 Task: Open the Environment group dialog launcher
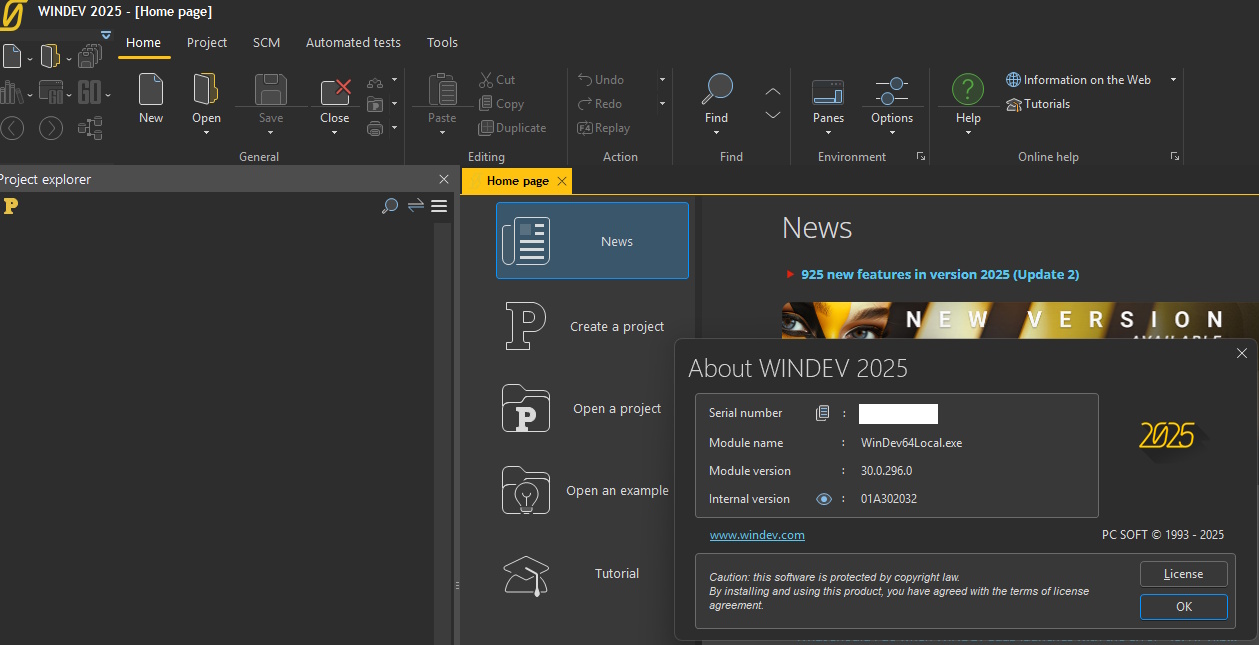(x=921, y=157)
